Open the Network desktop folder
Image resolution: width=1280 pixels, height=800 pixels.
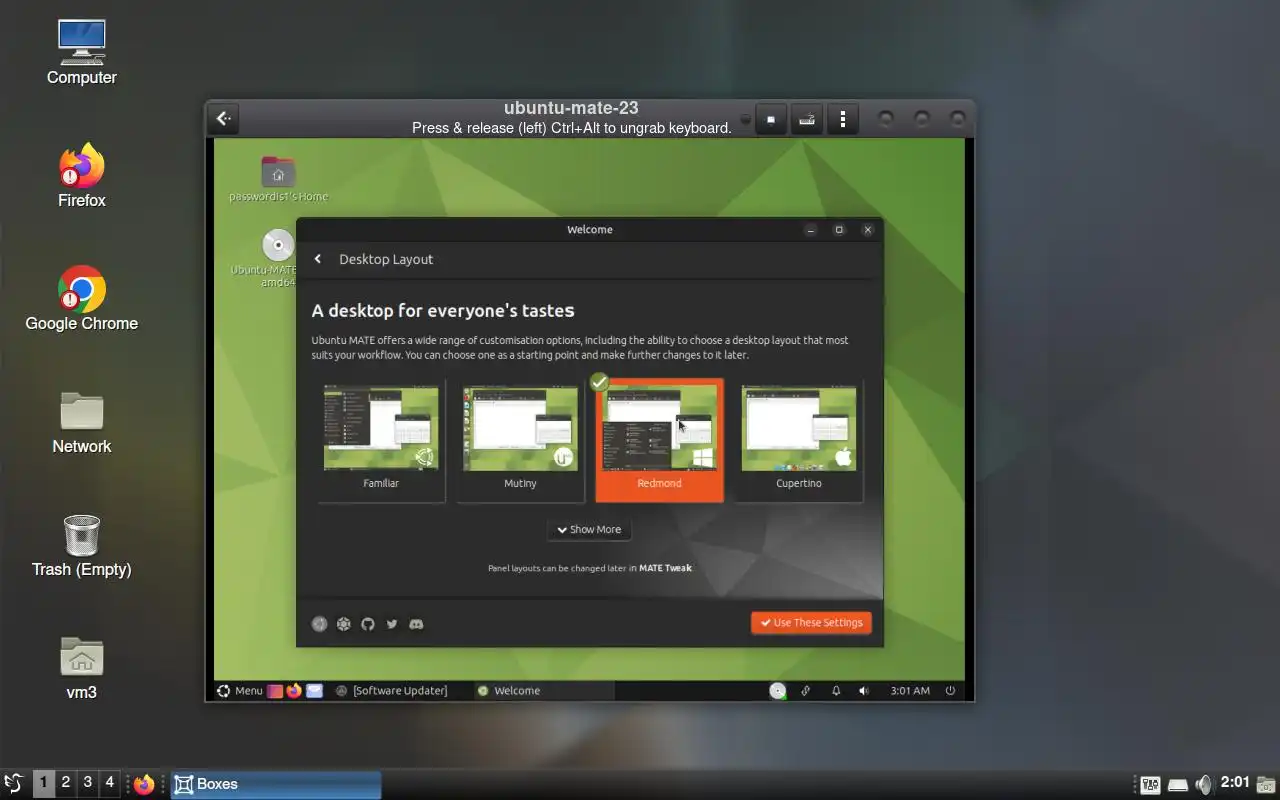pyautogui.click(x=82, y=421)
